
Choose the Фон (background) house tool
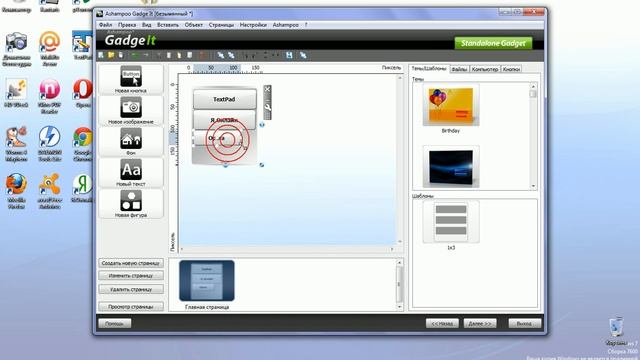[x=131, y=142]
